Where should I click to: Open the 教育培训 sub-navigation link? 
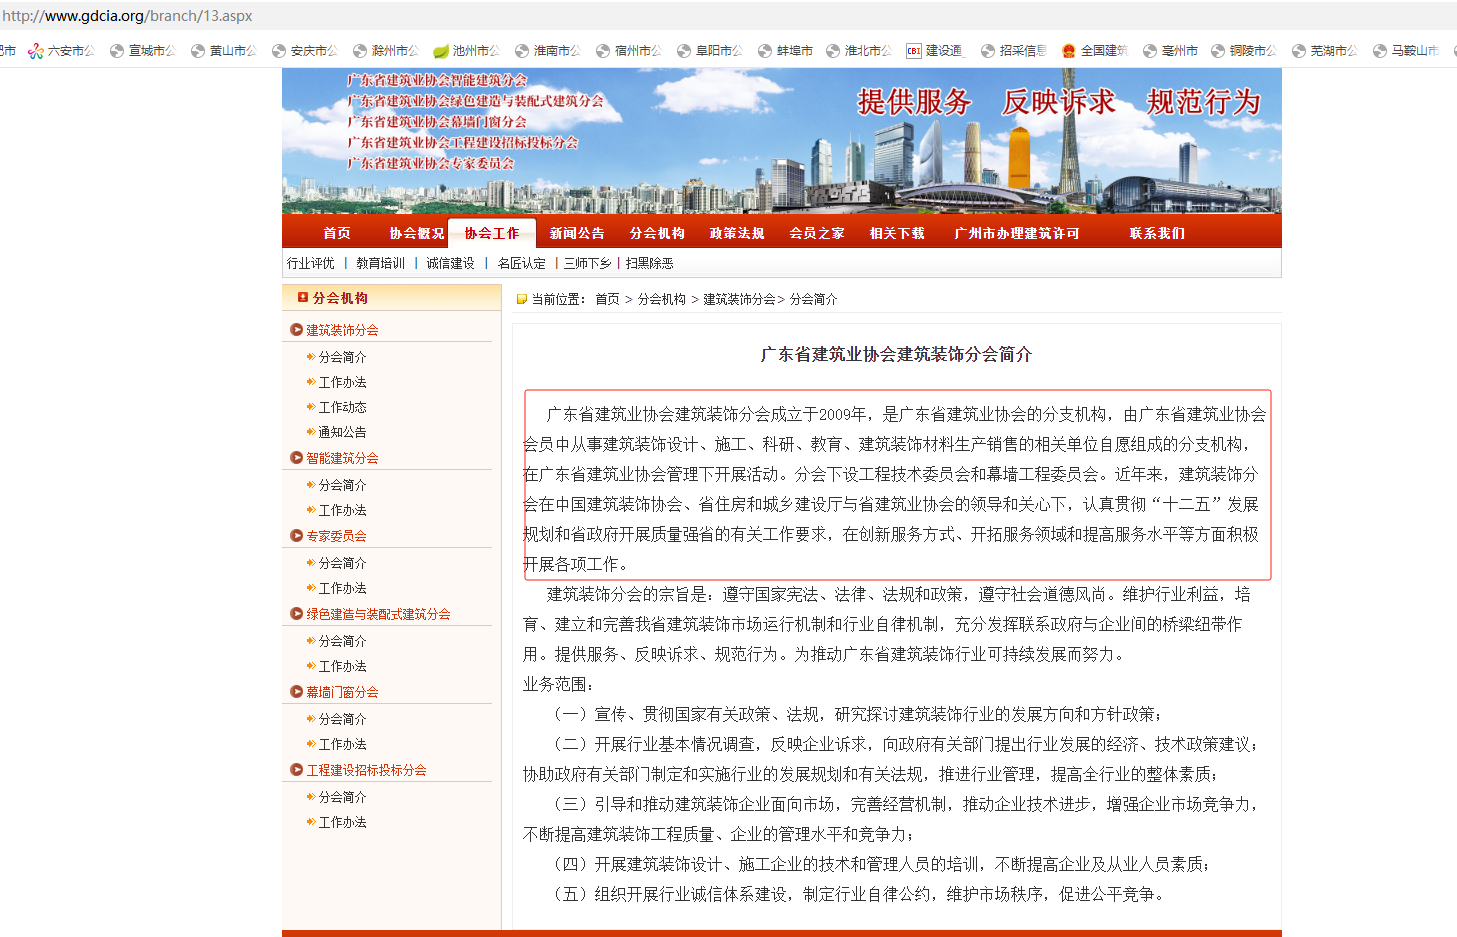click(380, 263)
